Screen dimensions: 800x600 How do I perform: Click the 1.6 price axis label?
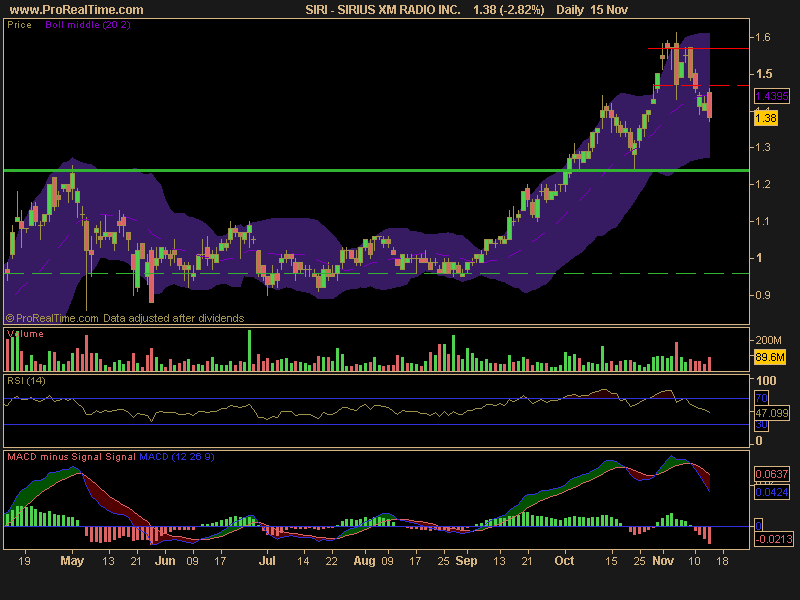(x=763, y=37)
